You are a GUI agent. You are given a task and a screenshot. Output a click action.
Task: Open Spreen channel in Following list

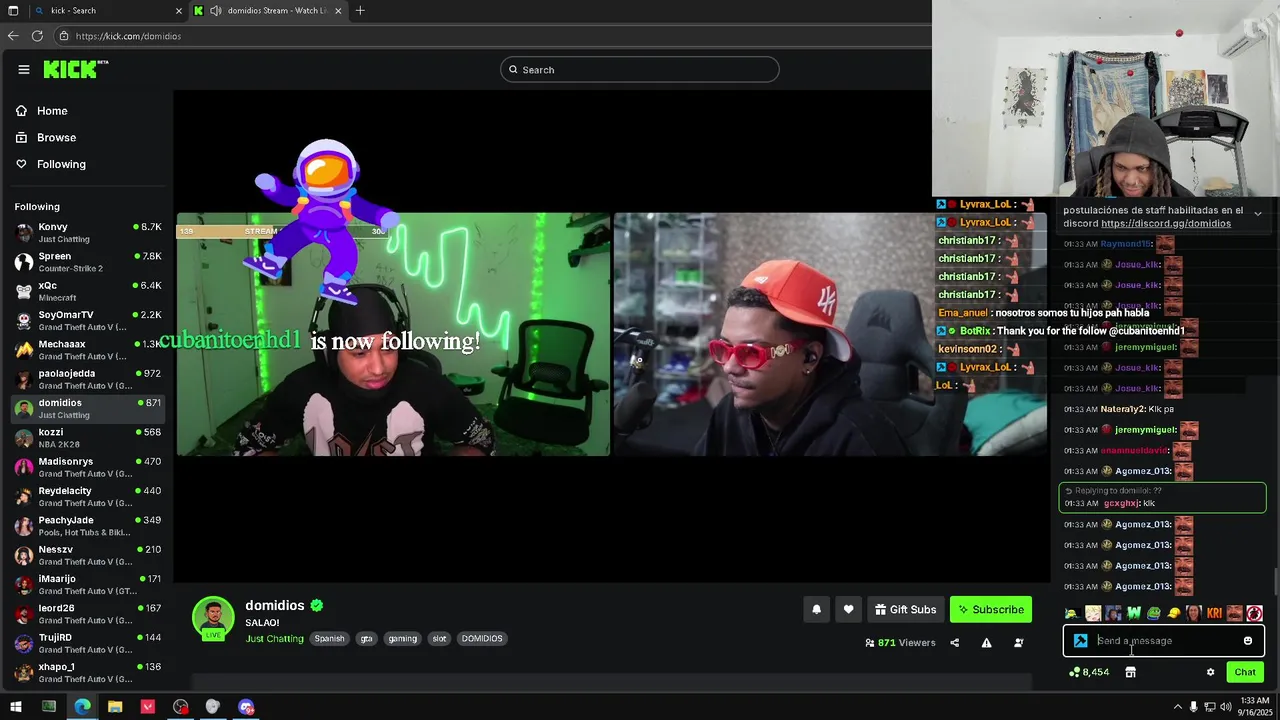coord(88,262)
